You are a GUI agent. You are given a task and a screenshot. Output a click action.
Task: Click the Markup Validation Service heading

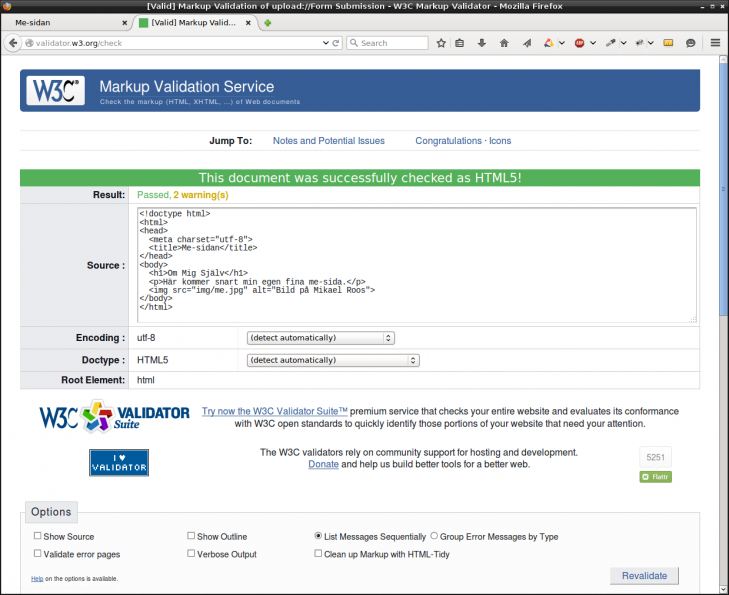point(186,86)
